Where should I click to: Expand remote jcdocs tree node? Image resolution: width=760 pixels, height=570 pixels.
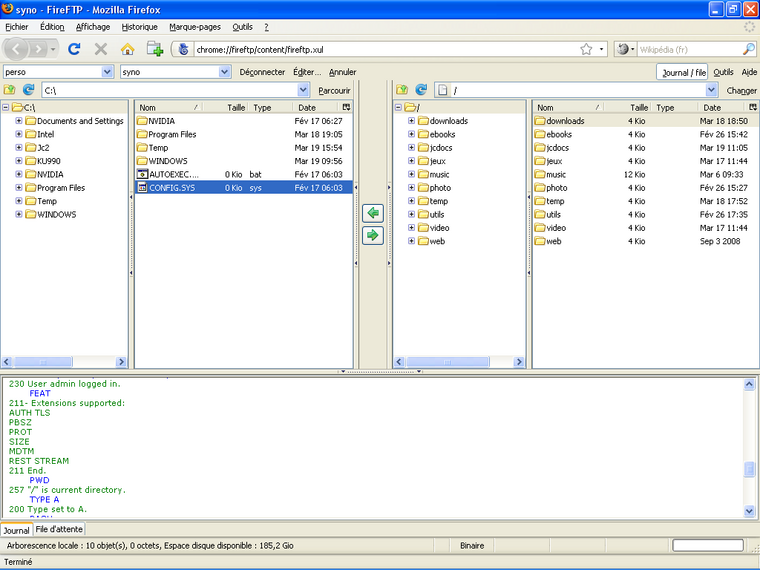(x=411, y=148)
